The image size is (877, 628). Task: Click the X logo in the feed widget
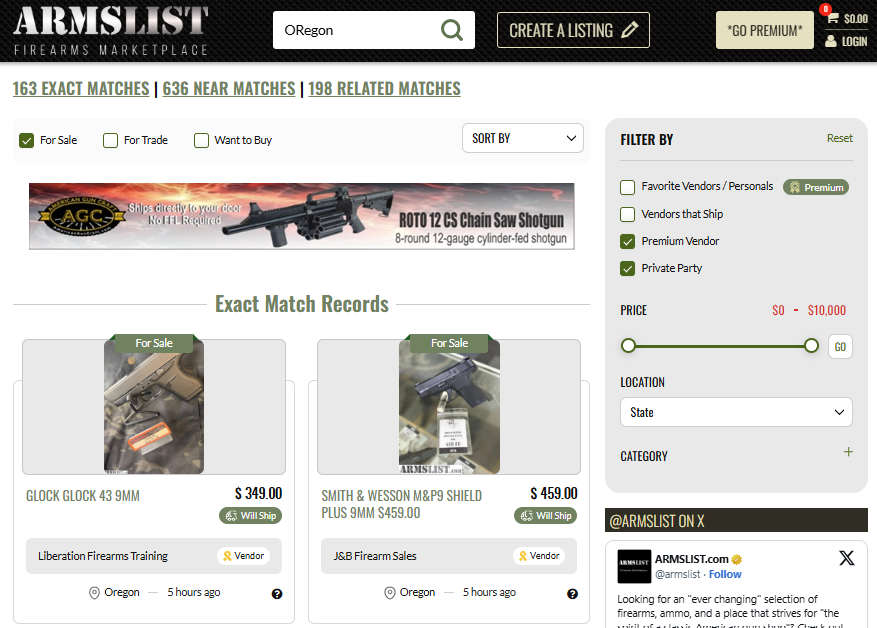[x=846, y=559]
